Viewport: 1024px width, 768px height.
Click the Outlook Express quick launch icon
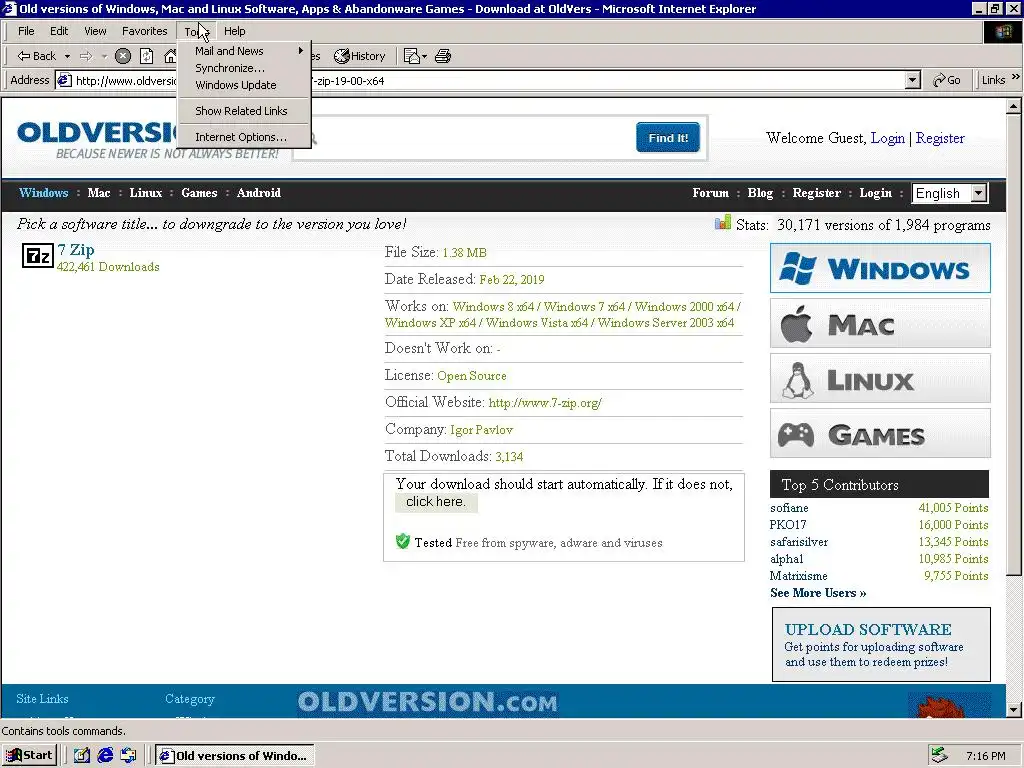click(129, 756)
